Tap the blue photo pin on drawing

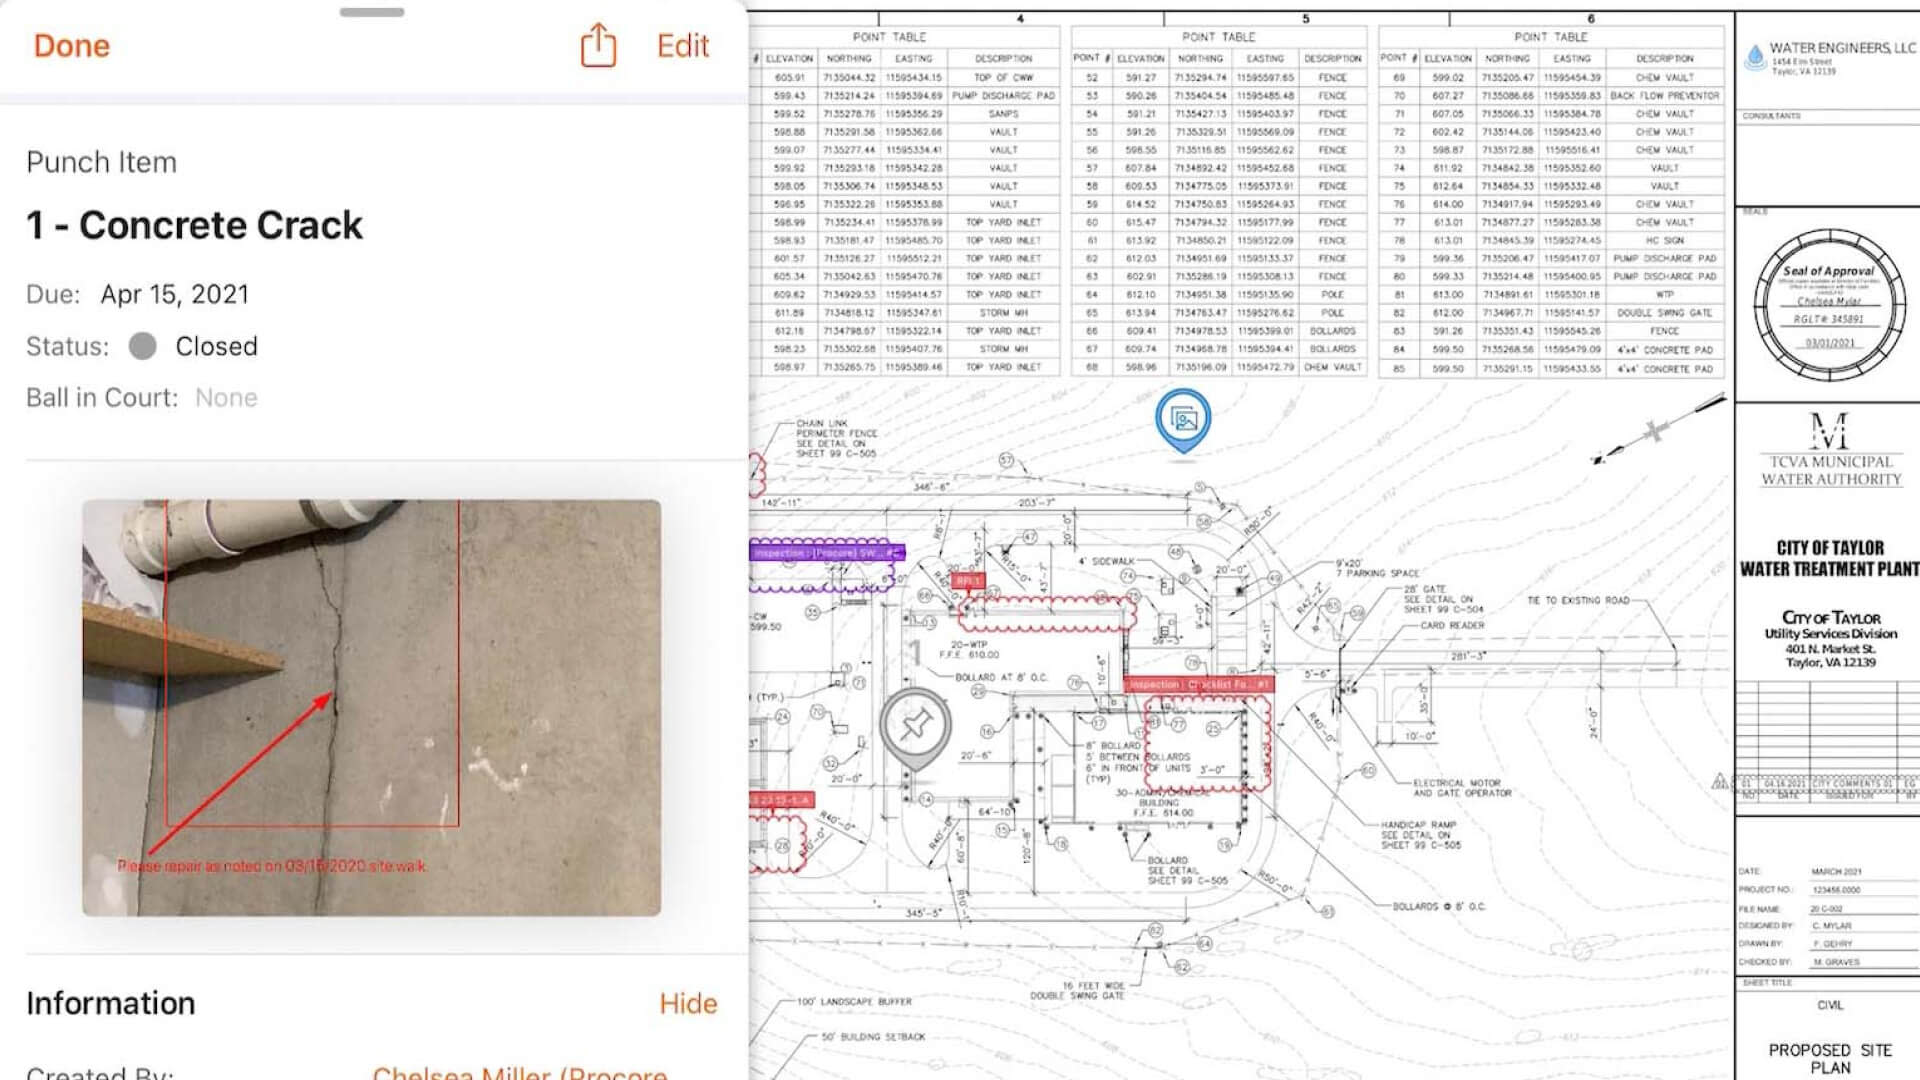coord(1183,419)
